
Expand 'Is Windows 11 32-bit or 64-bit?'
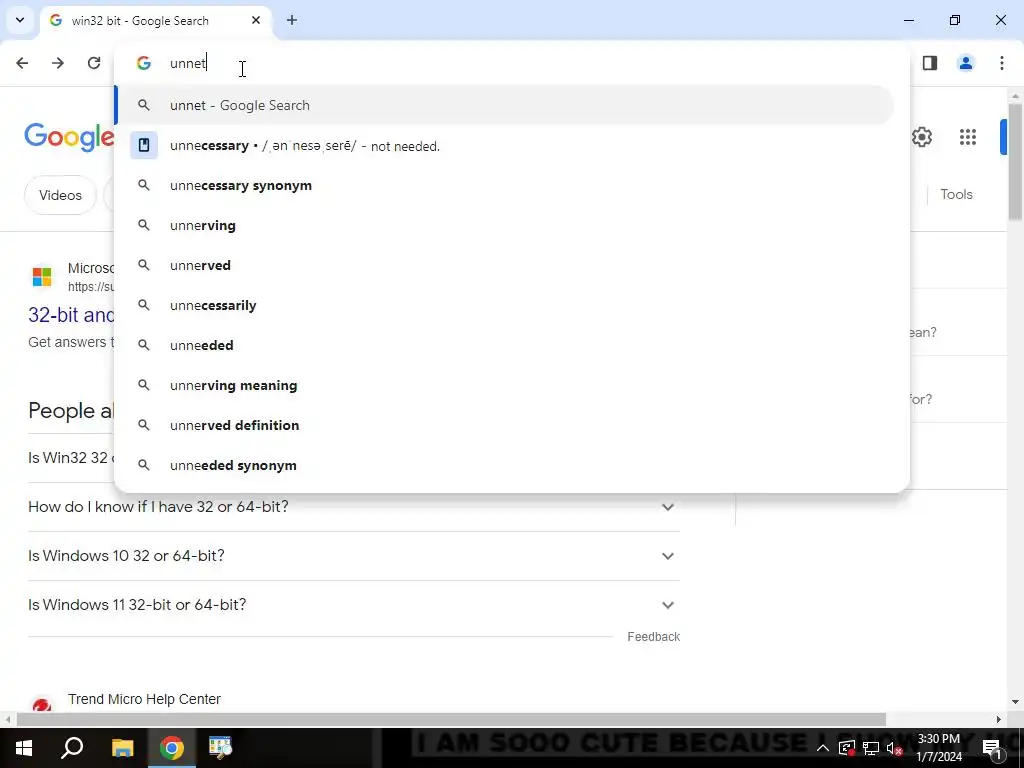click(354, 605)
